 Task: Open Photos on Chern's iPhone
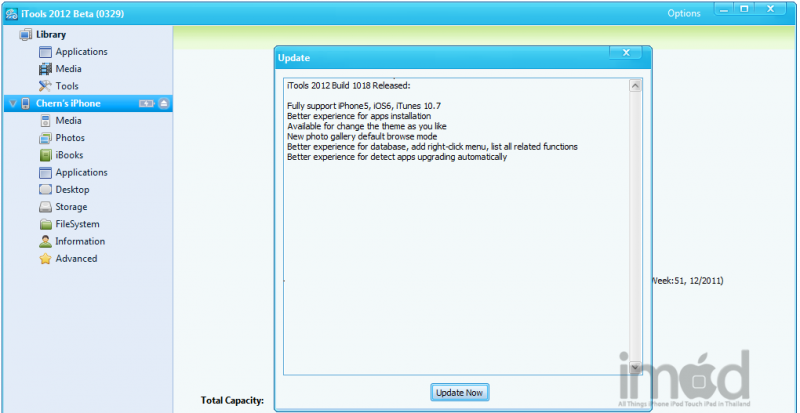(70, 138)
